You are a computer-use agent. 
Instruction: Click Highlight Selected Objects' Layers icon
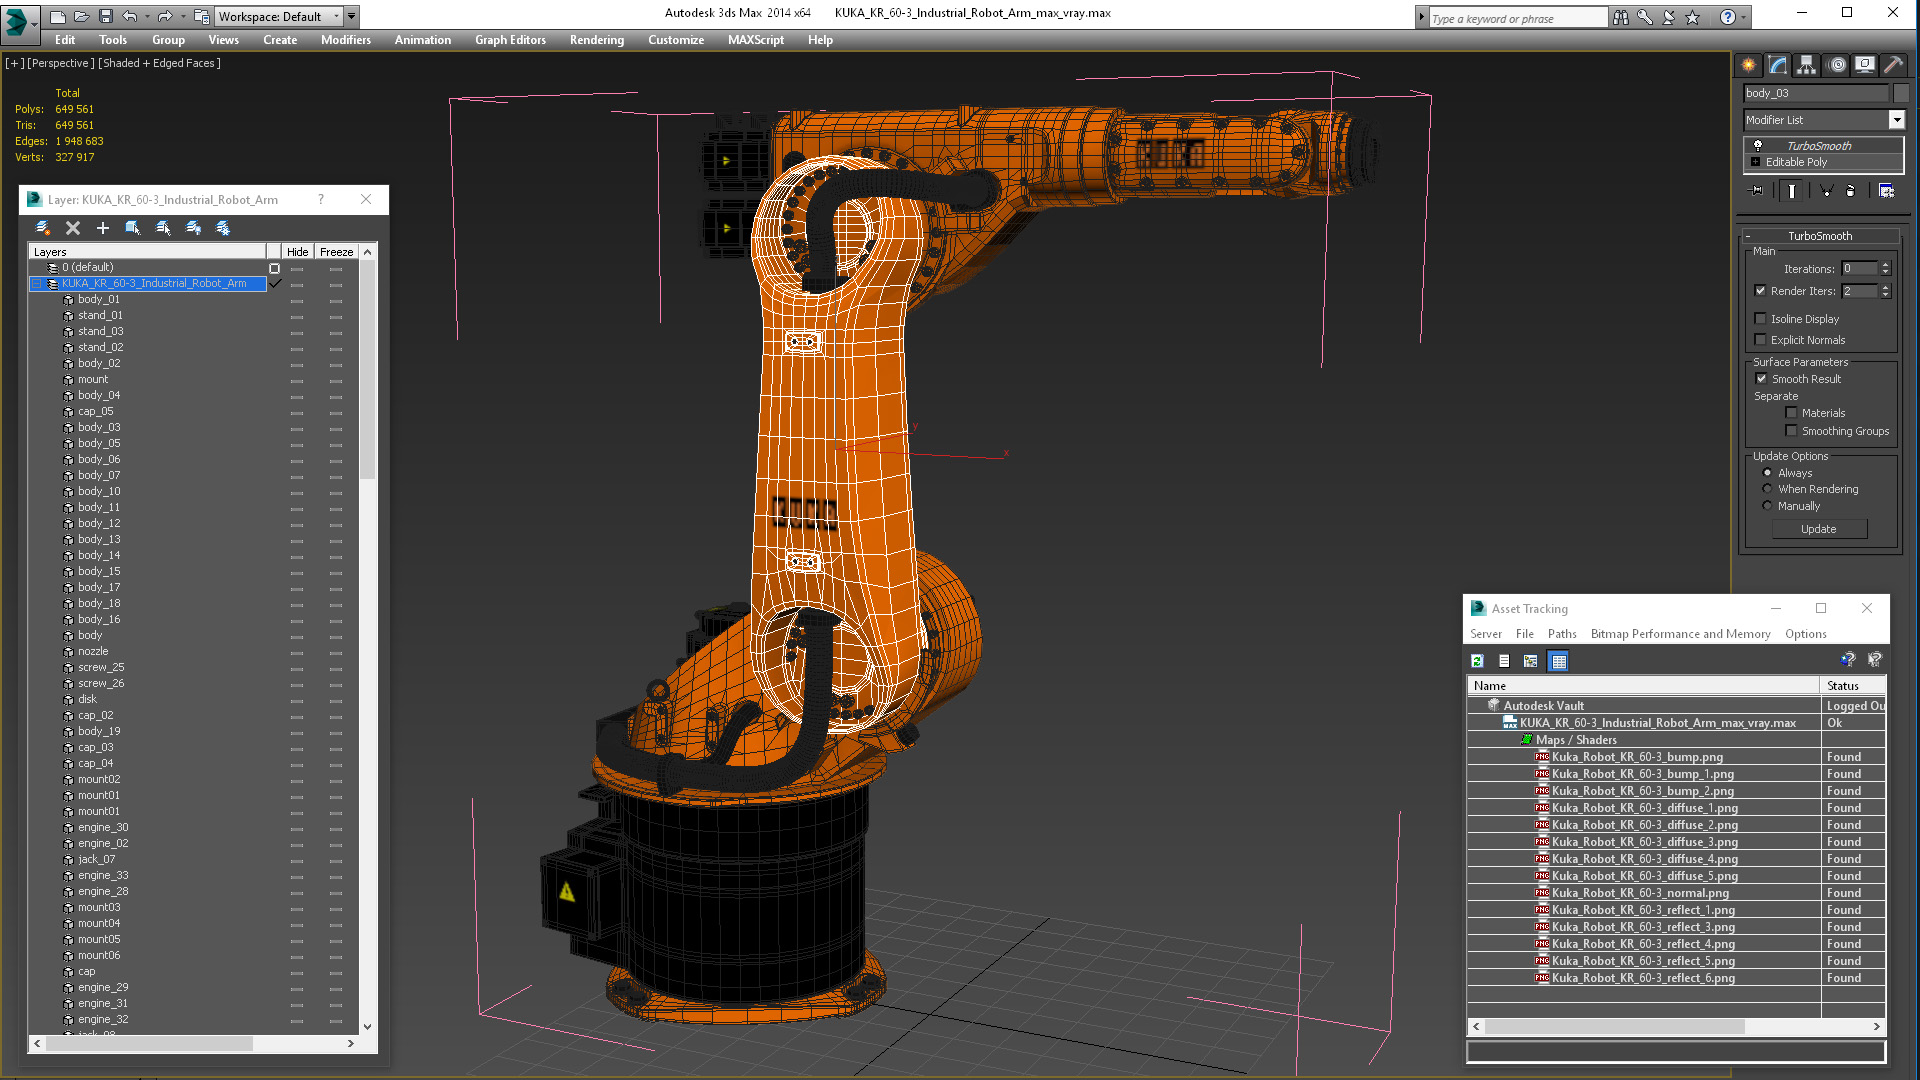point(163,228)
